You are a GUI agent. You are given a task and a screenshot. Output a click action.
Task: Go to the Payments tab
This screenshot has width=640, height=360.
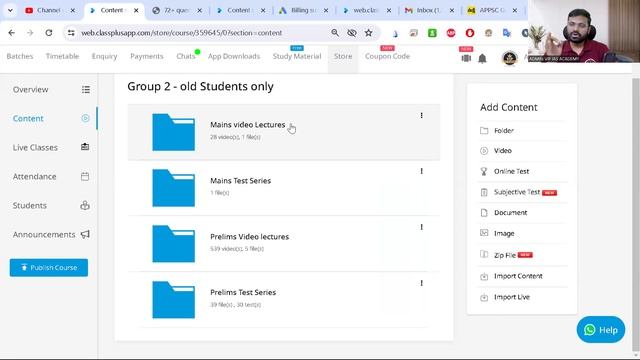coord(147,56)
